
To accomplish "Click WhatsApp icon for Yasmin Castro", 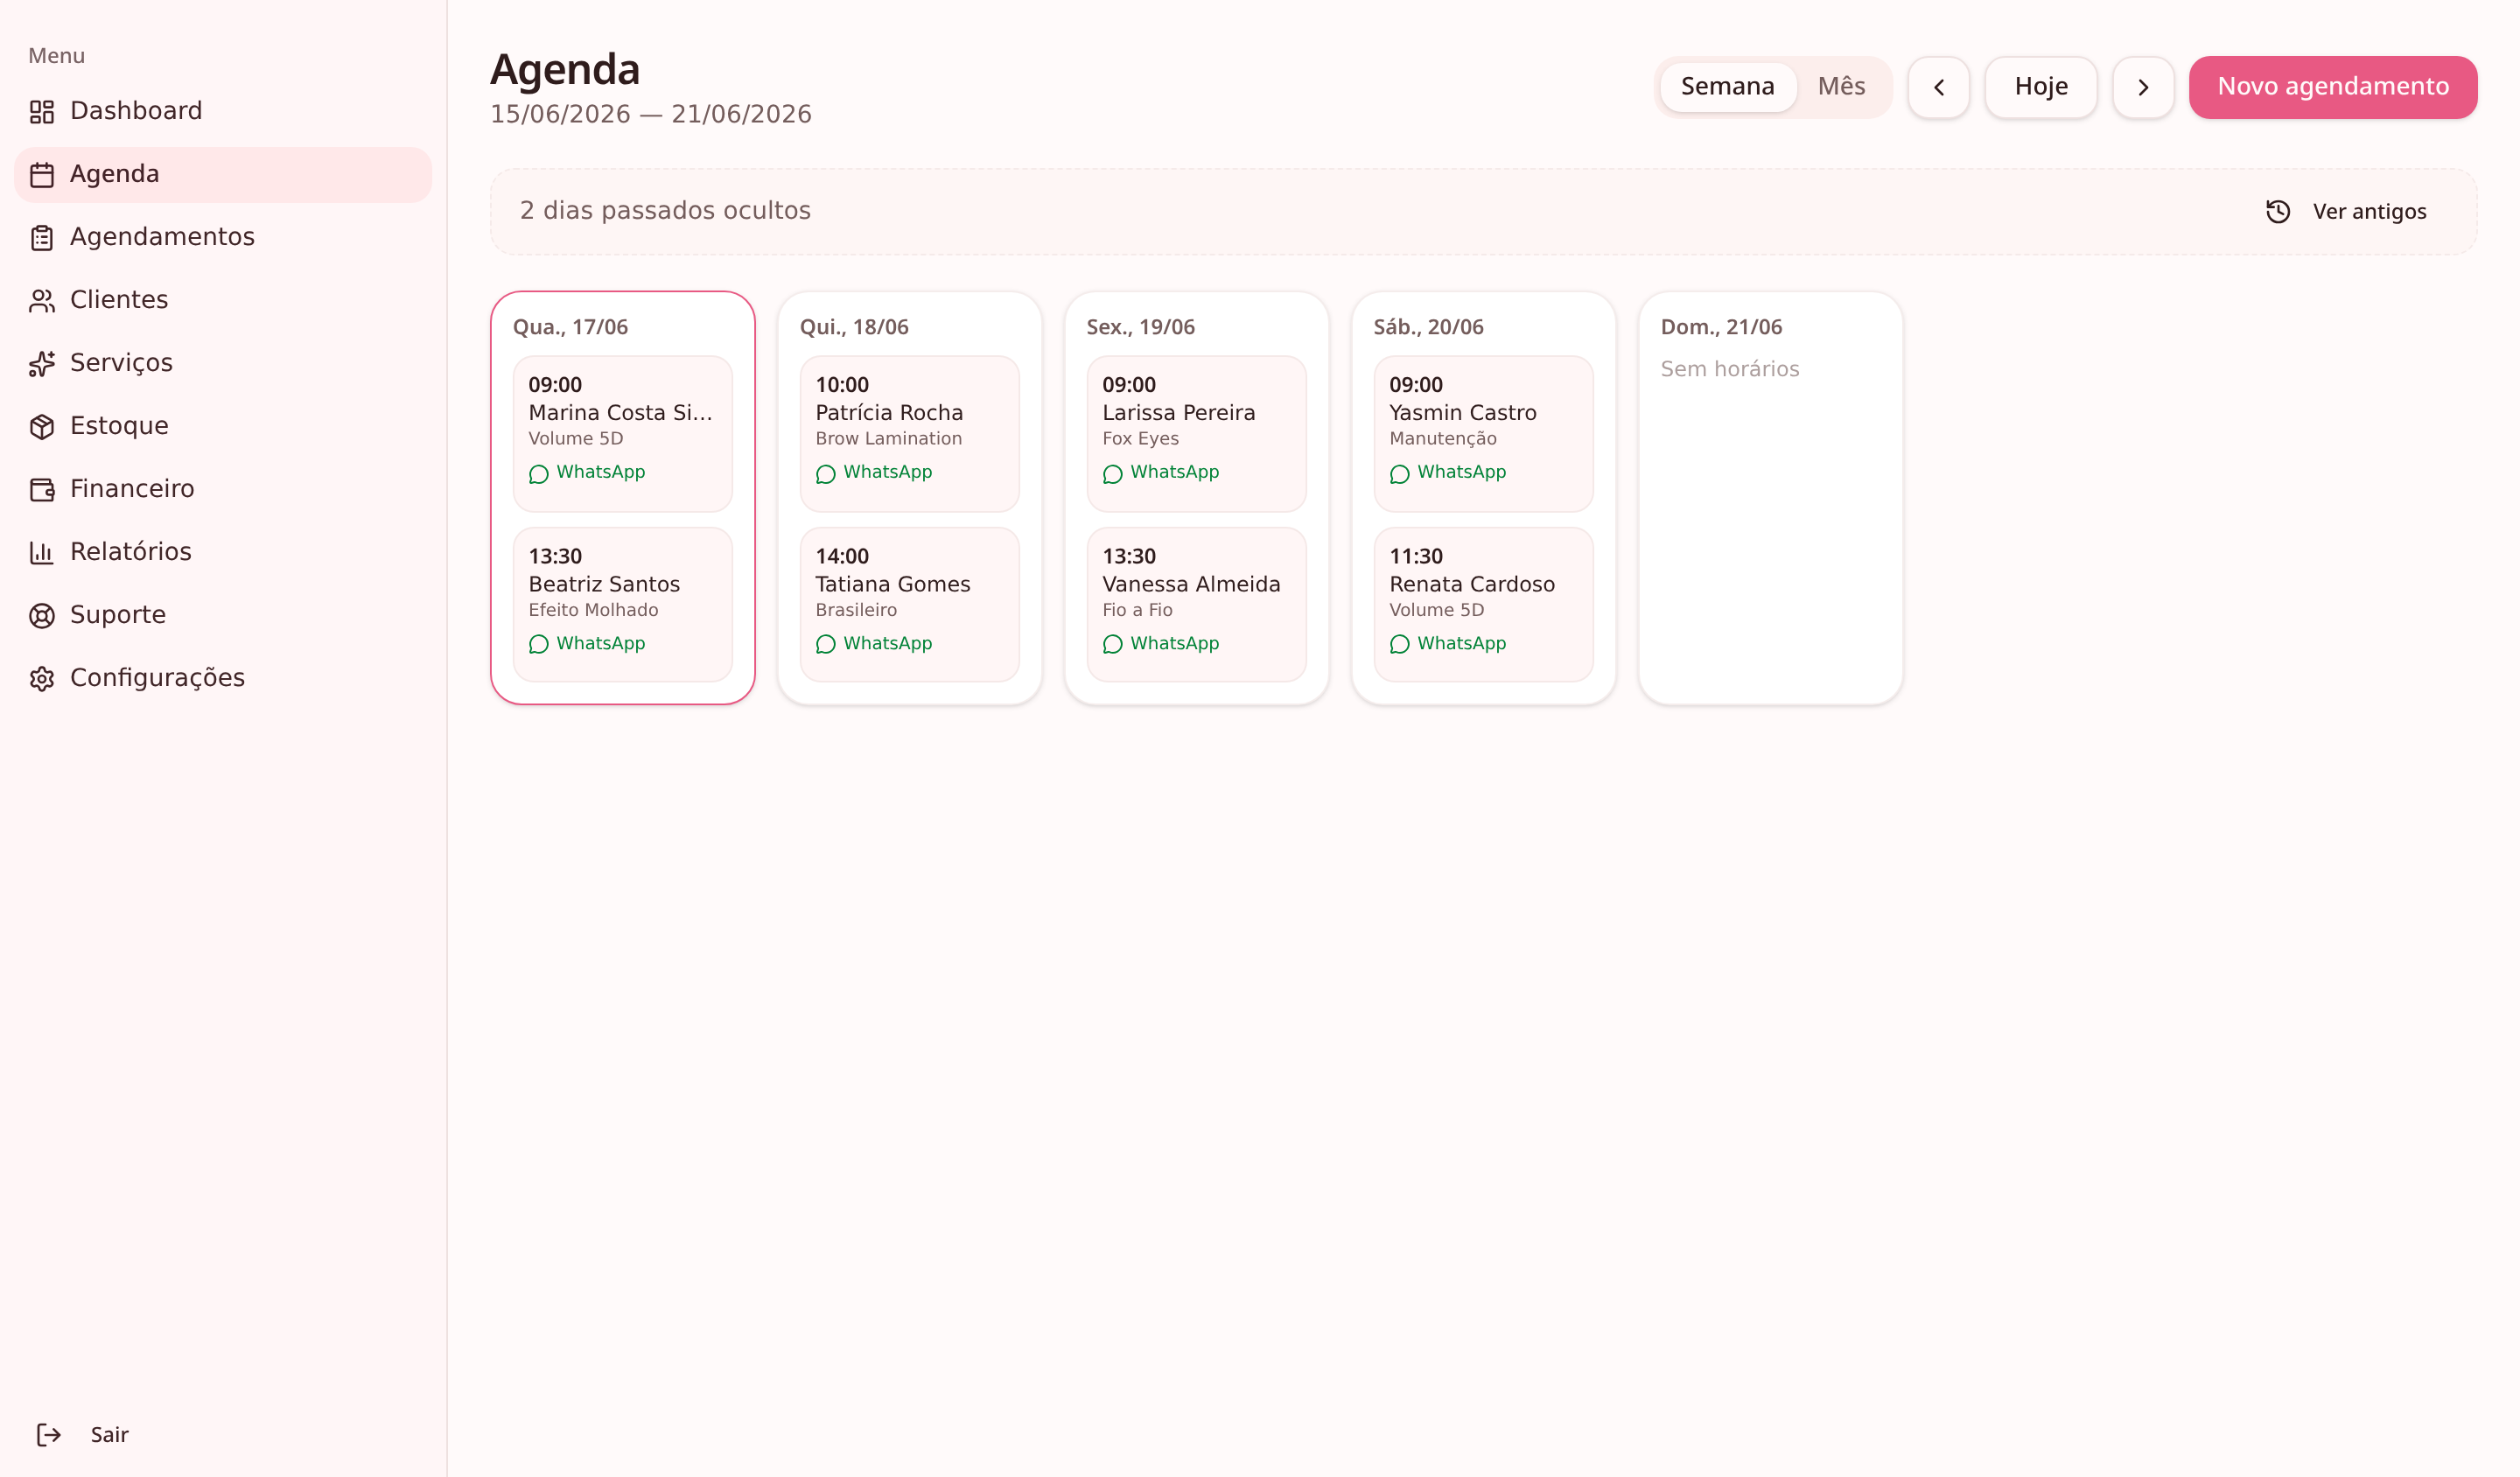I will pos(1400,474).
